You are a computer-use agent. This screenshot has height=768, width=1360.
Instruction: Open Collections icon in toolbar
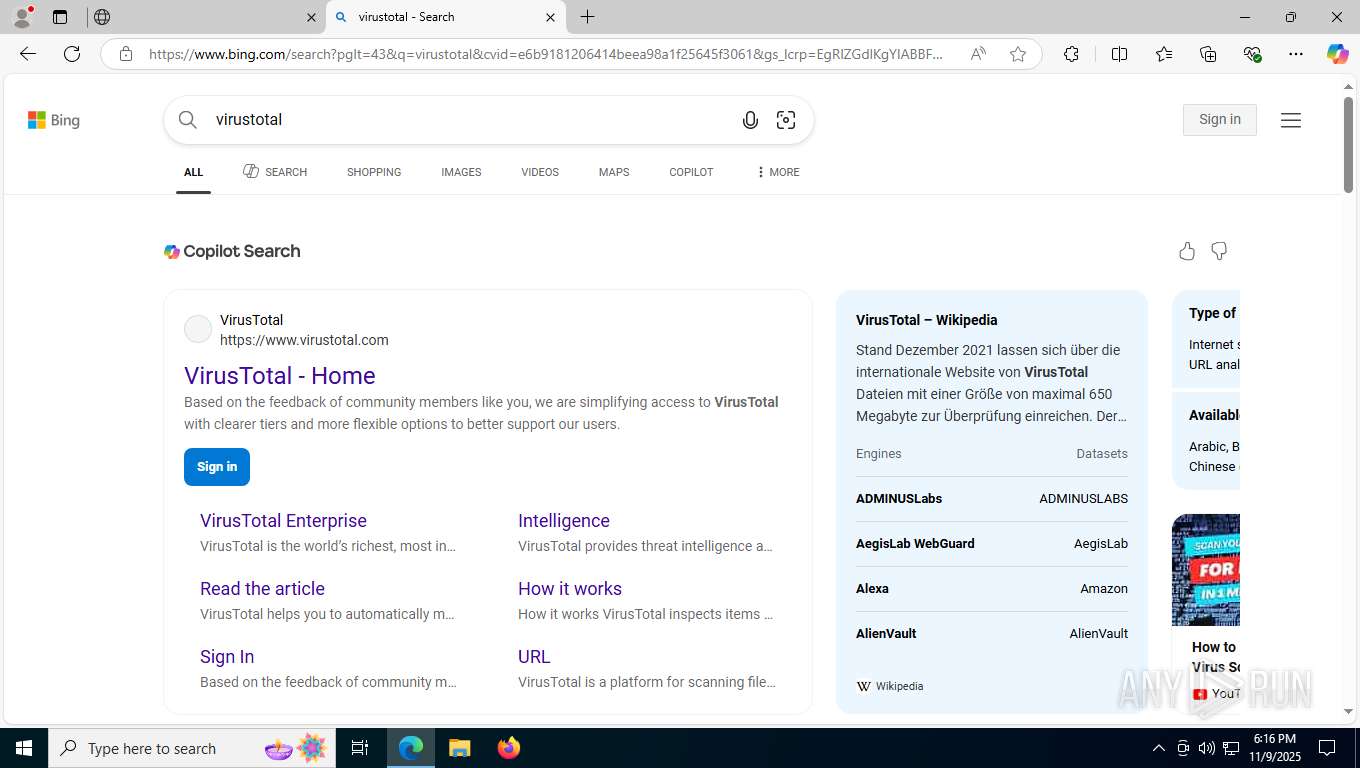point(1208,54)
